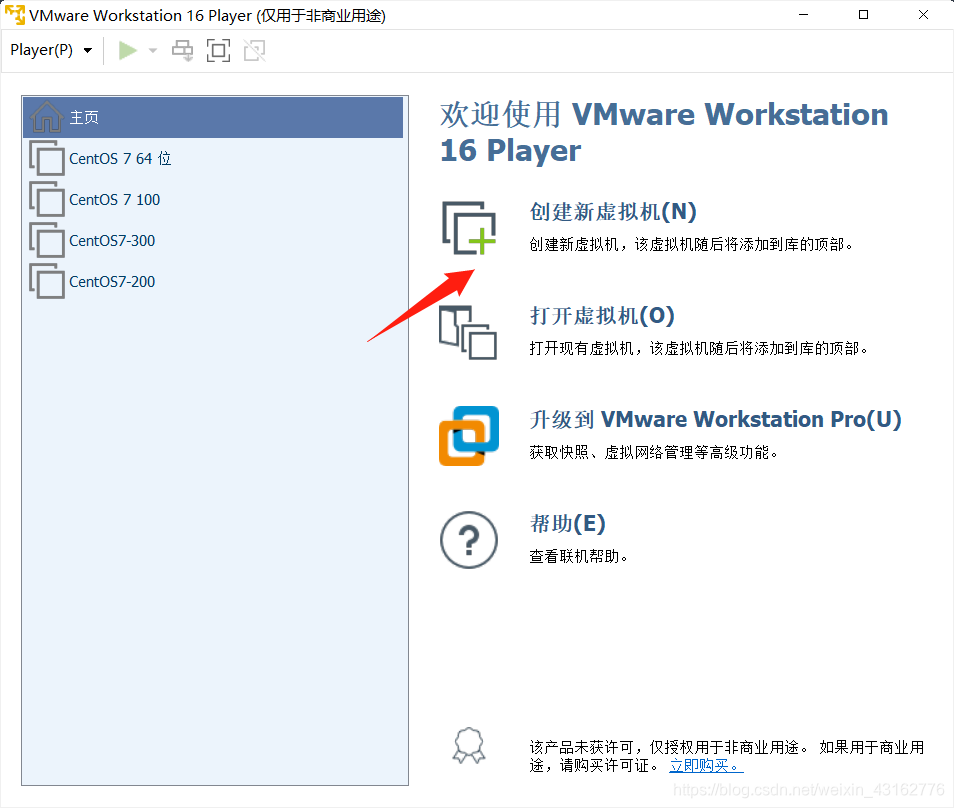Click the question mark help icon
954x808 pixels.
click(469, 540)
